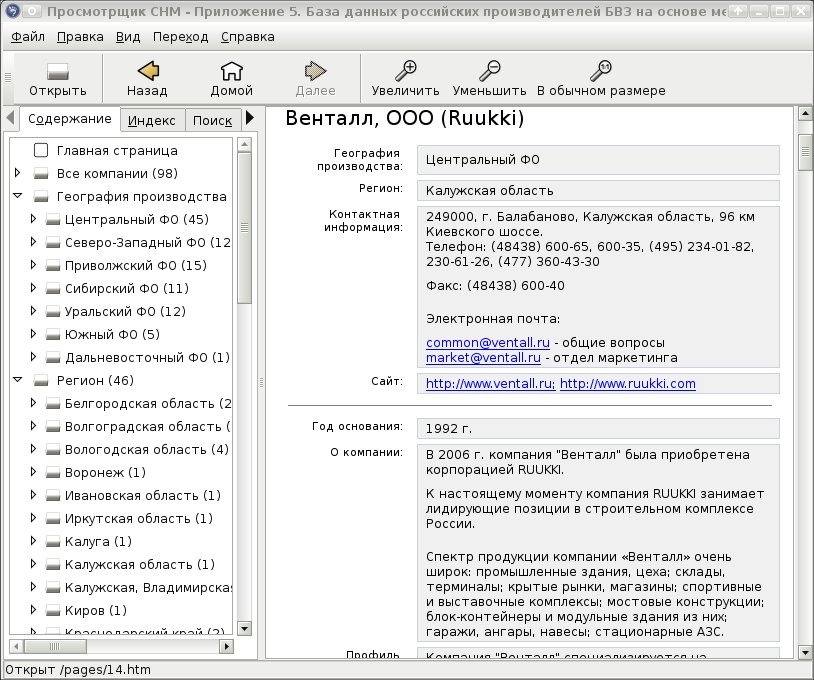Click page scrollbar up arrow
The height and width of the screenshot is (680, 814).
tap(805, 113)
